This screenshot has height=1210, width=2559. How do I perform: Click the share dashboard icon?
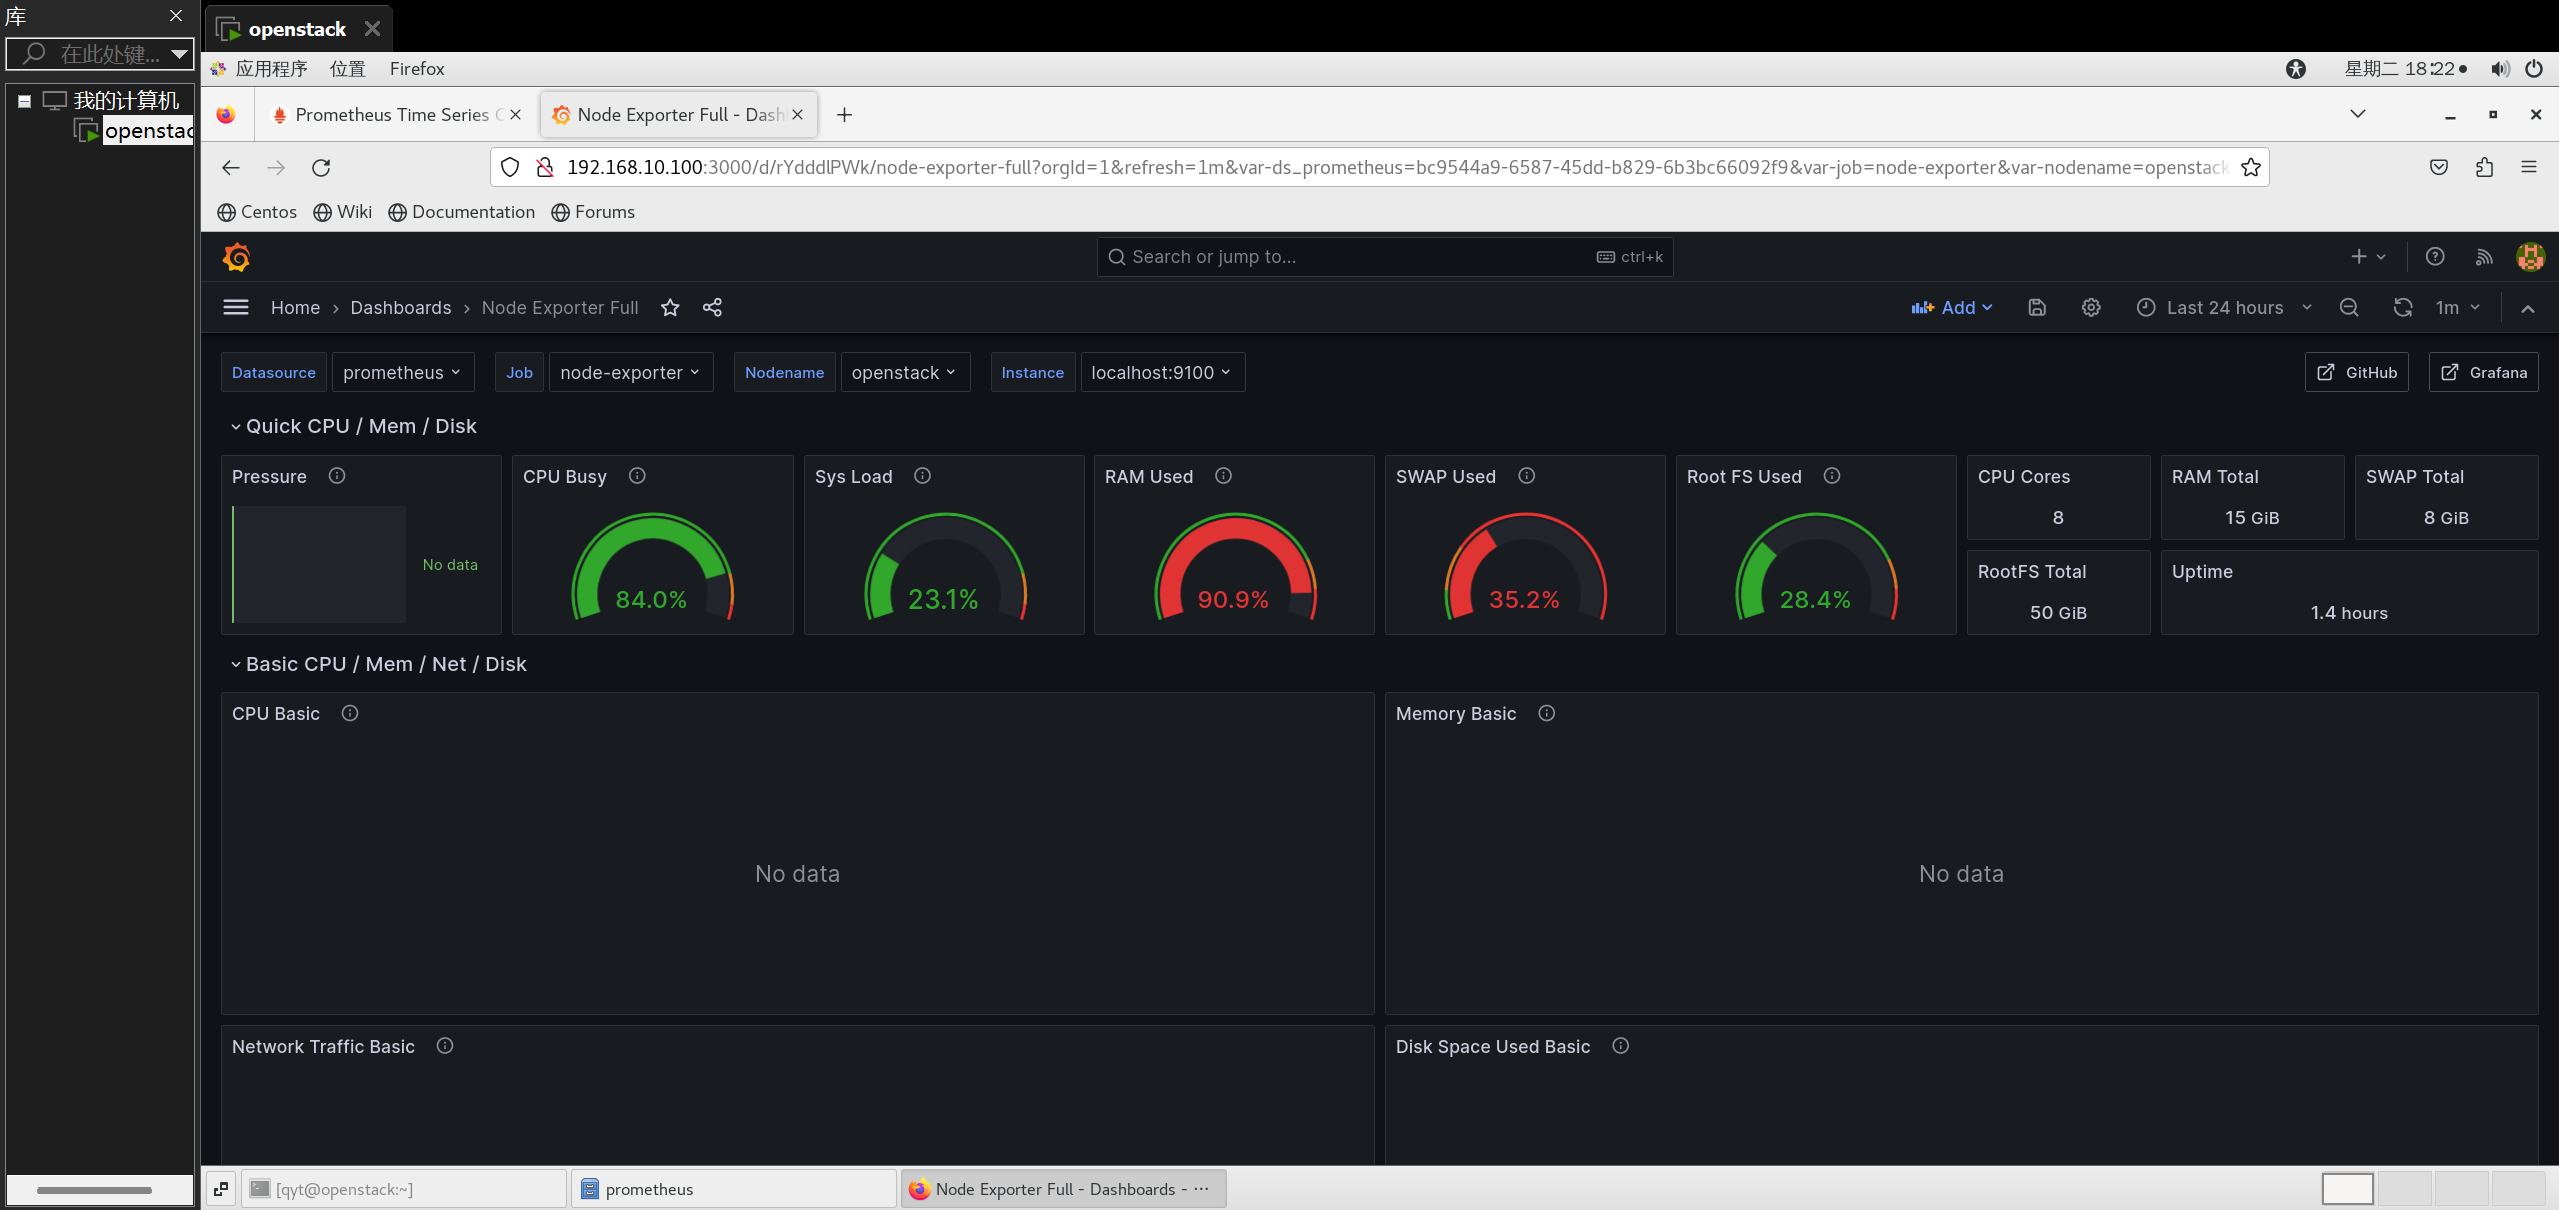[712, 308]
